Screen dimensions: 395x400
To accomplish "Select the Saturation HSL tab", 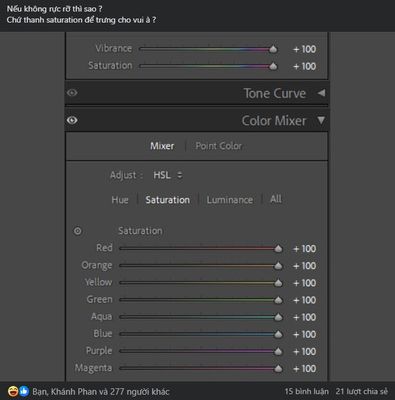I will (x=168, y=200).
